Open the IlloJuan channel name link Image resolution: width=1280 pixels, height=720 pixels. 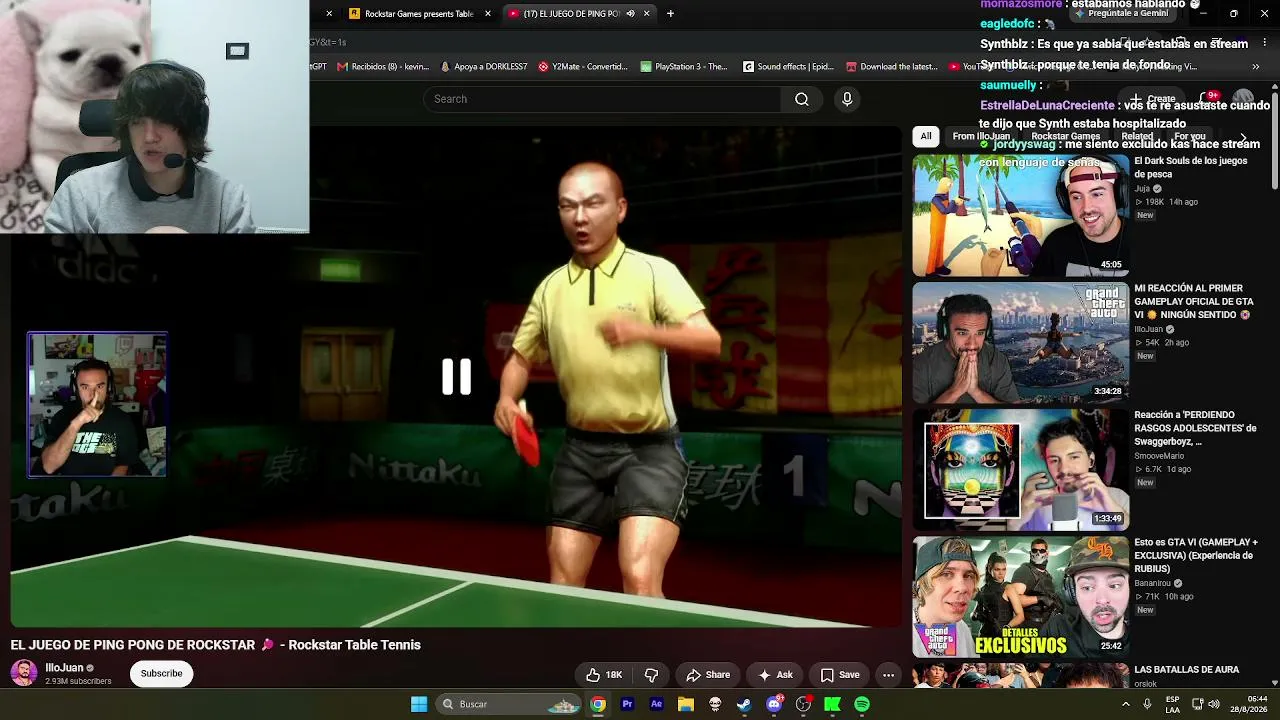click(64, 668)
